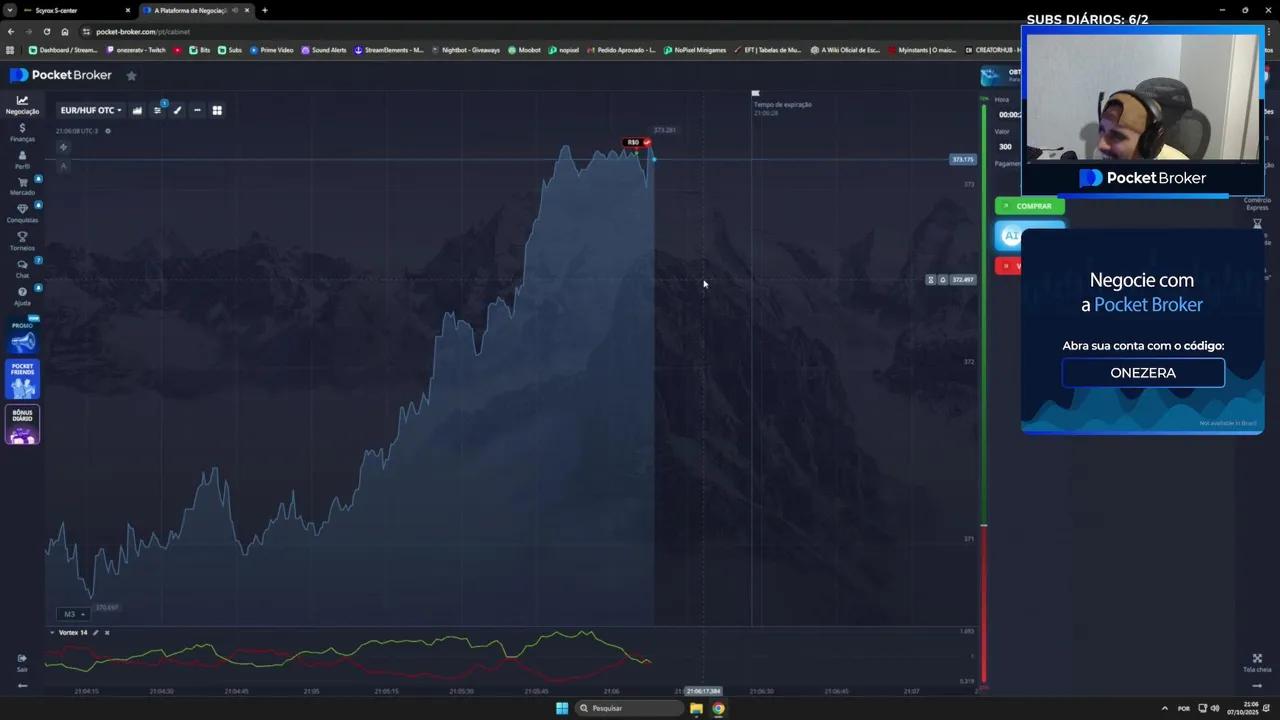The width and height of the screenshot is (1280, 720).
Task: Open Chrome from the taskbar
Action: click(718, 708)
